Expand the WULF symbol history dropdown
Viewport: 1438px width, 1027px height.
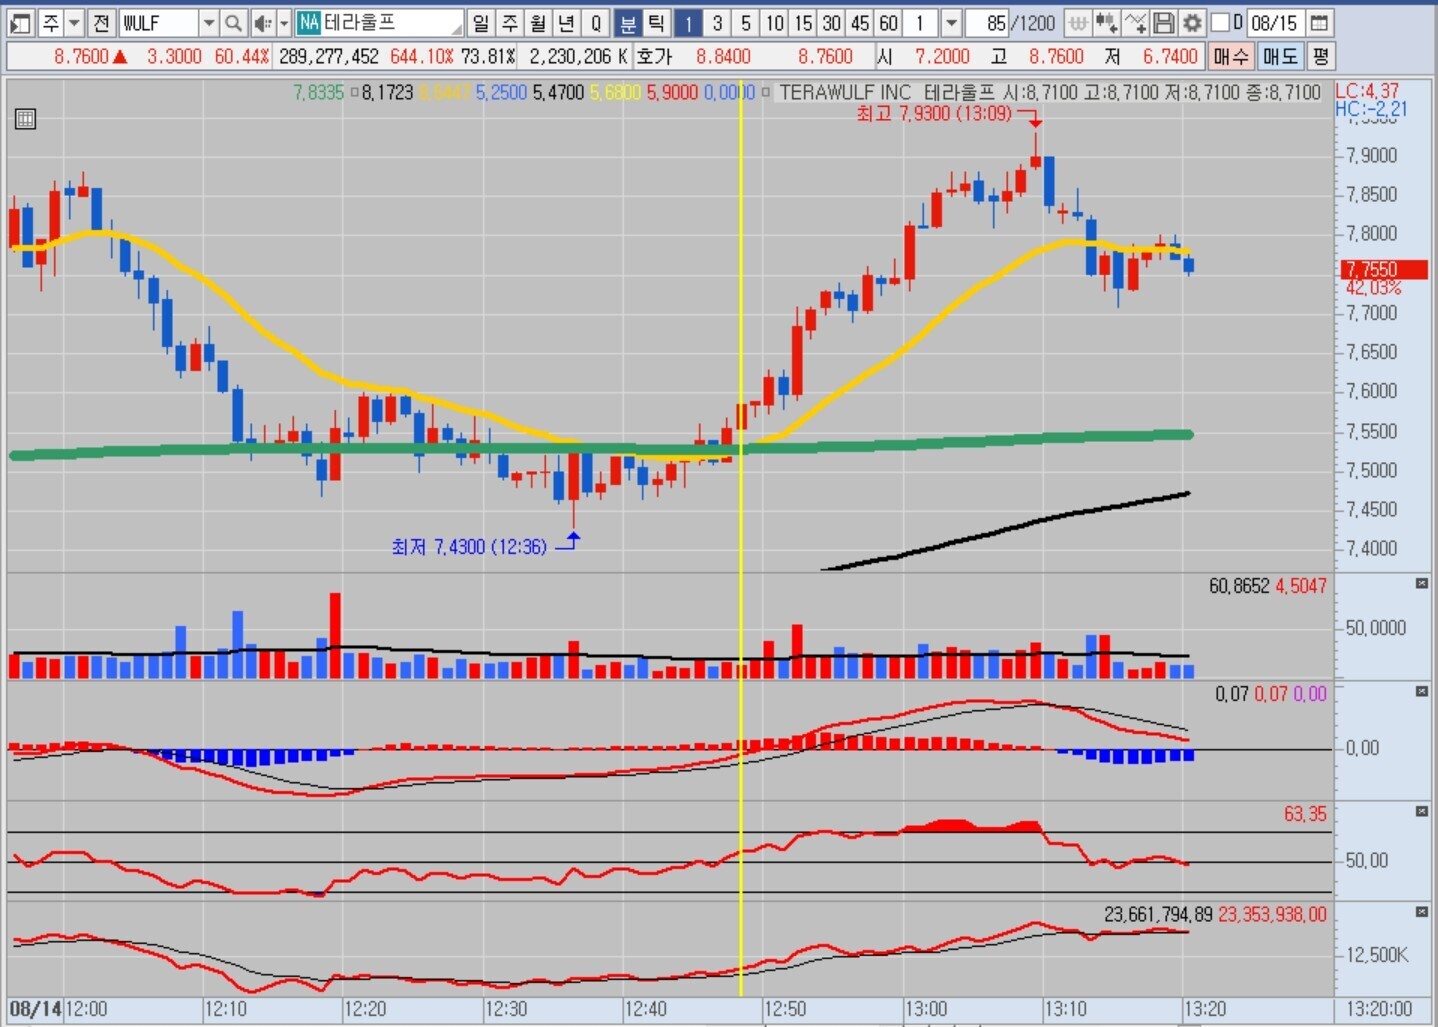click(208, 22)
